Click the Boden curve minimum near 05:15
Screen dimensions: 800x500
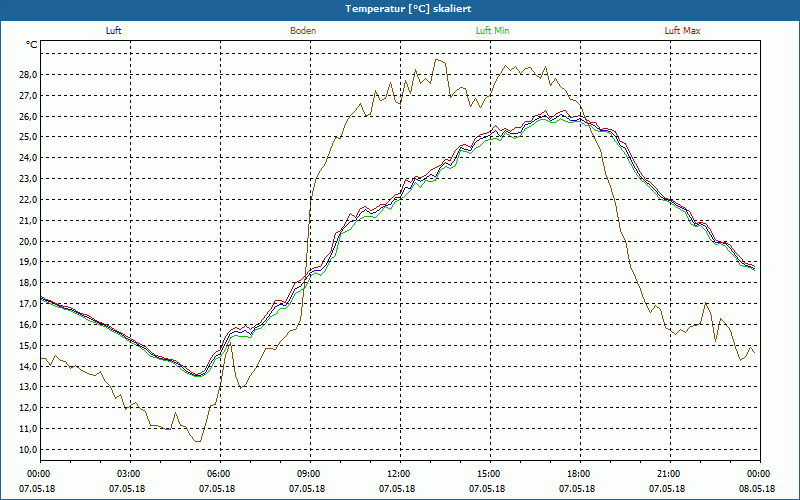197,441
